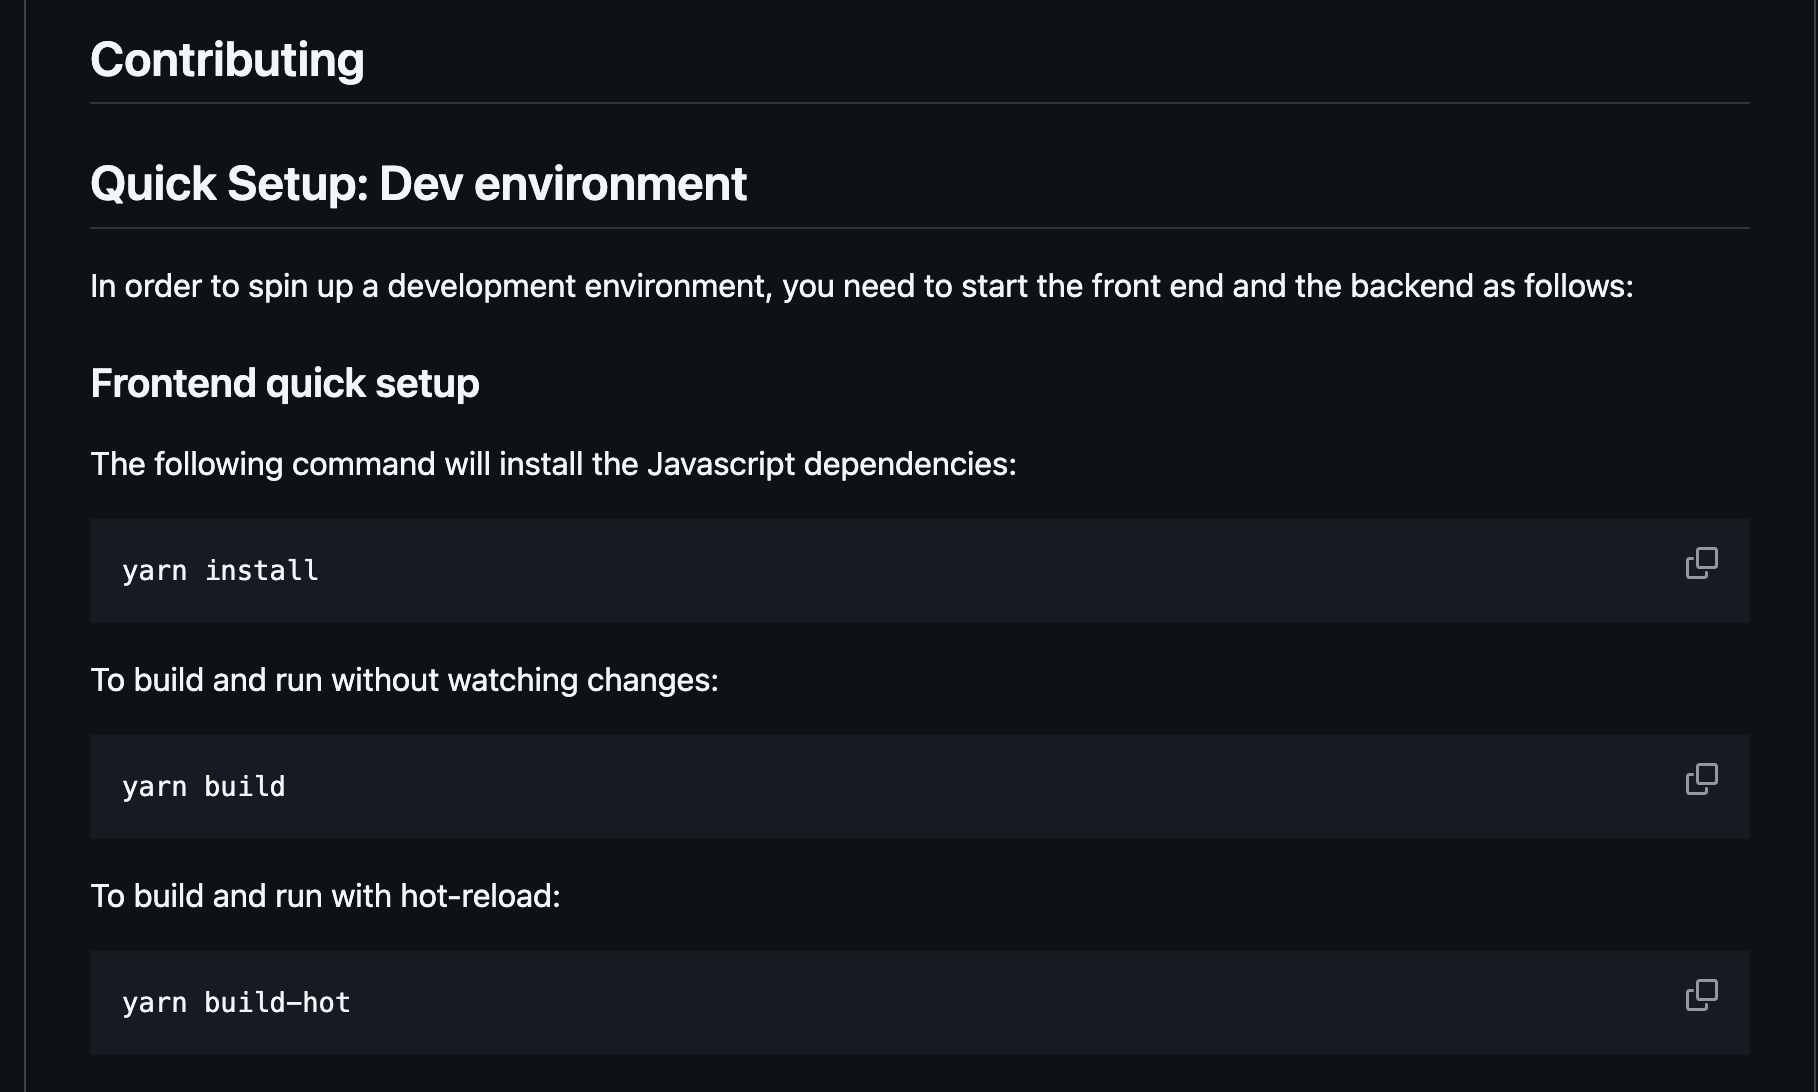Select the Quick Setup: Dev environment heading
1818x1092 pixels.
click(x=418, y=184)
